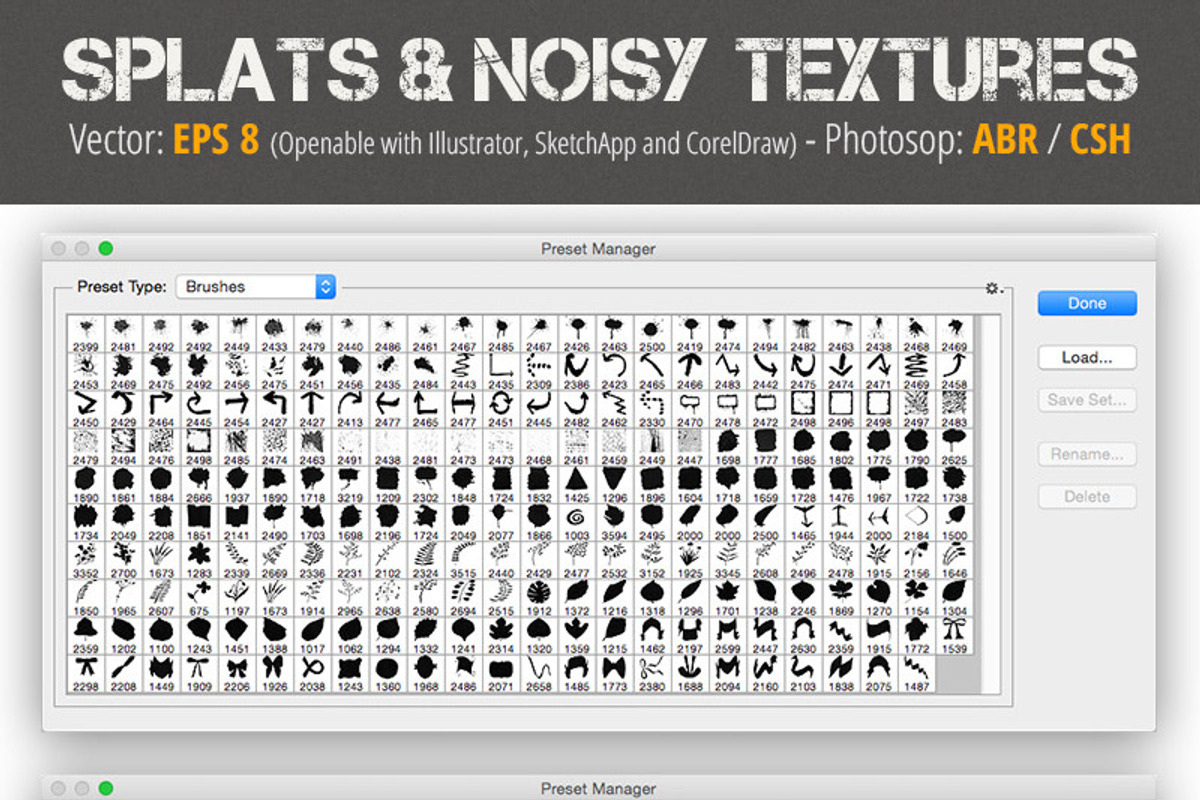Select plant brush labeled 3345
Viewport: 1200px width, 800px height.
click(728, 560)
